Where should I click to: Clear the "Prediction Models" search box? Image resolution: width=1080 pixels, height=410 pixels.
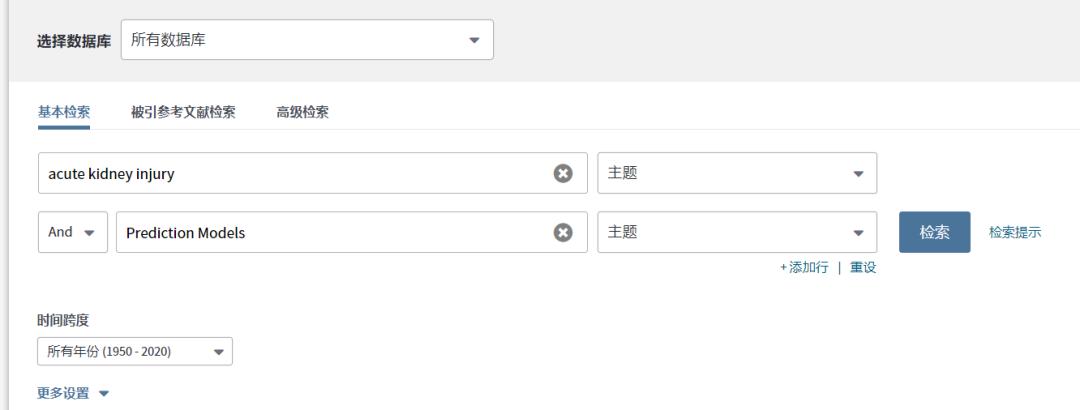point(563,232)
